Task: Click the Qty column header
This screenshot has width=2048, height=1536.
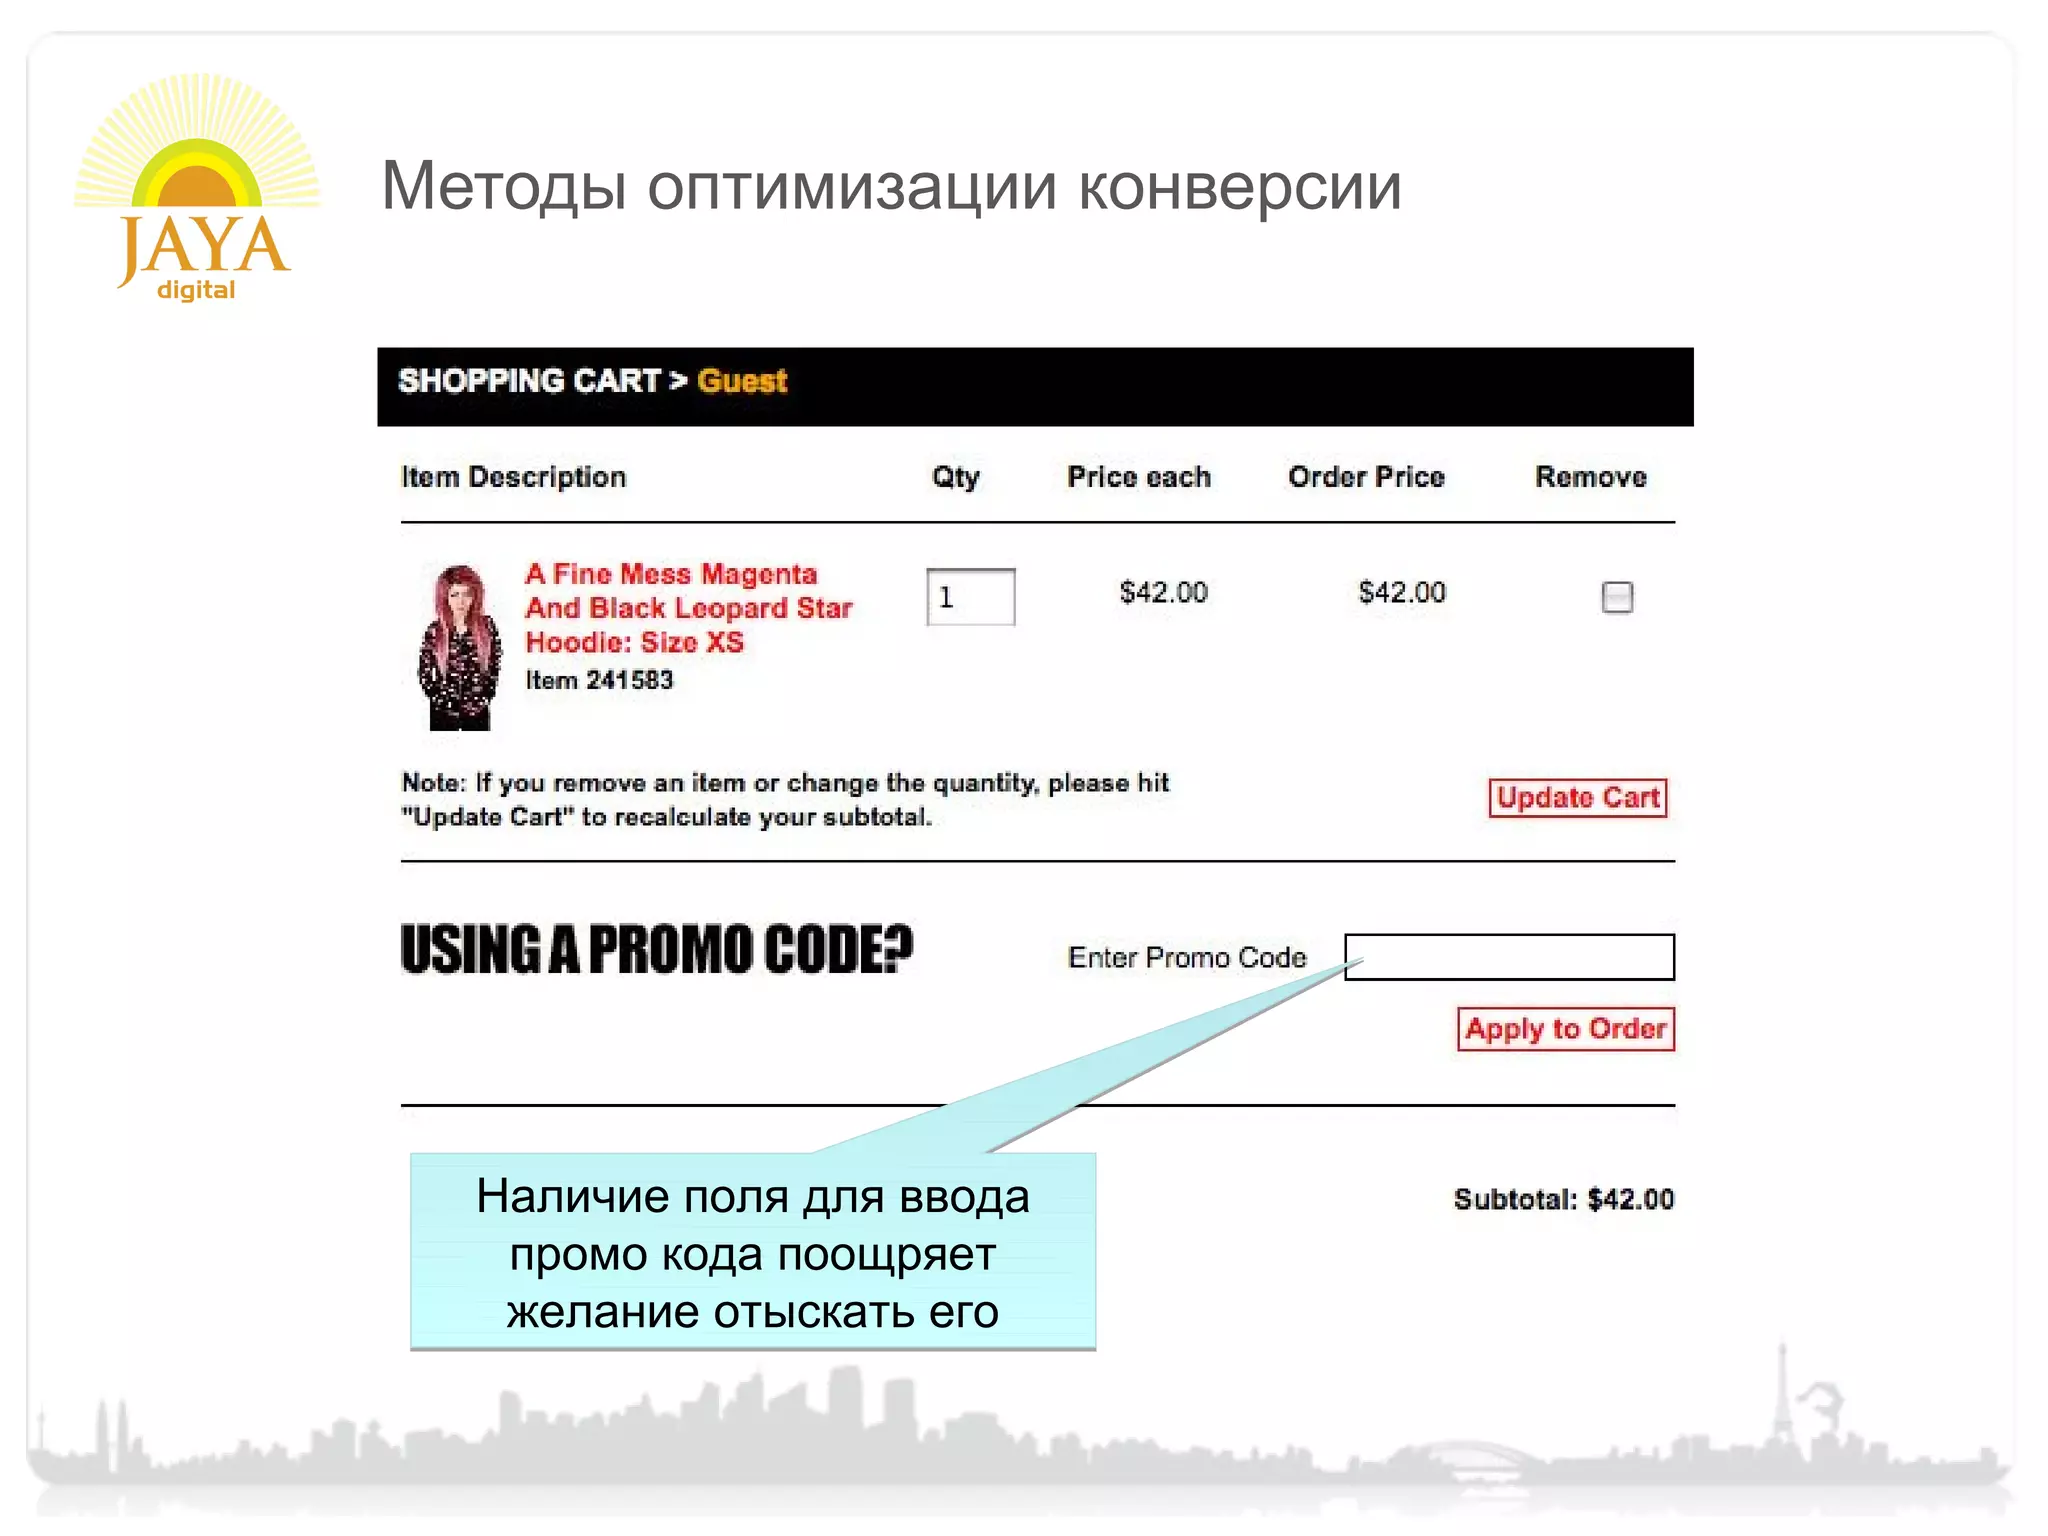Action: click(x=956, y=477)
